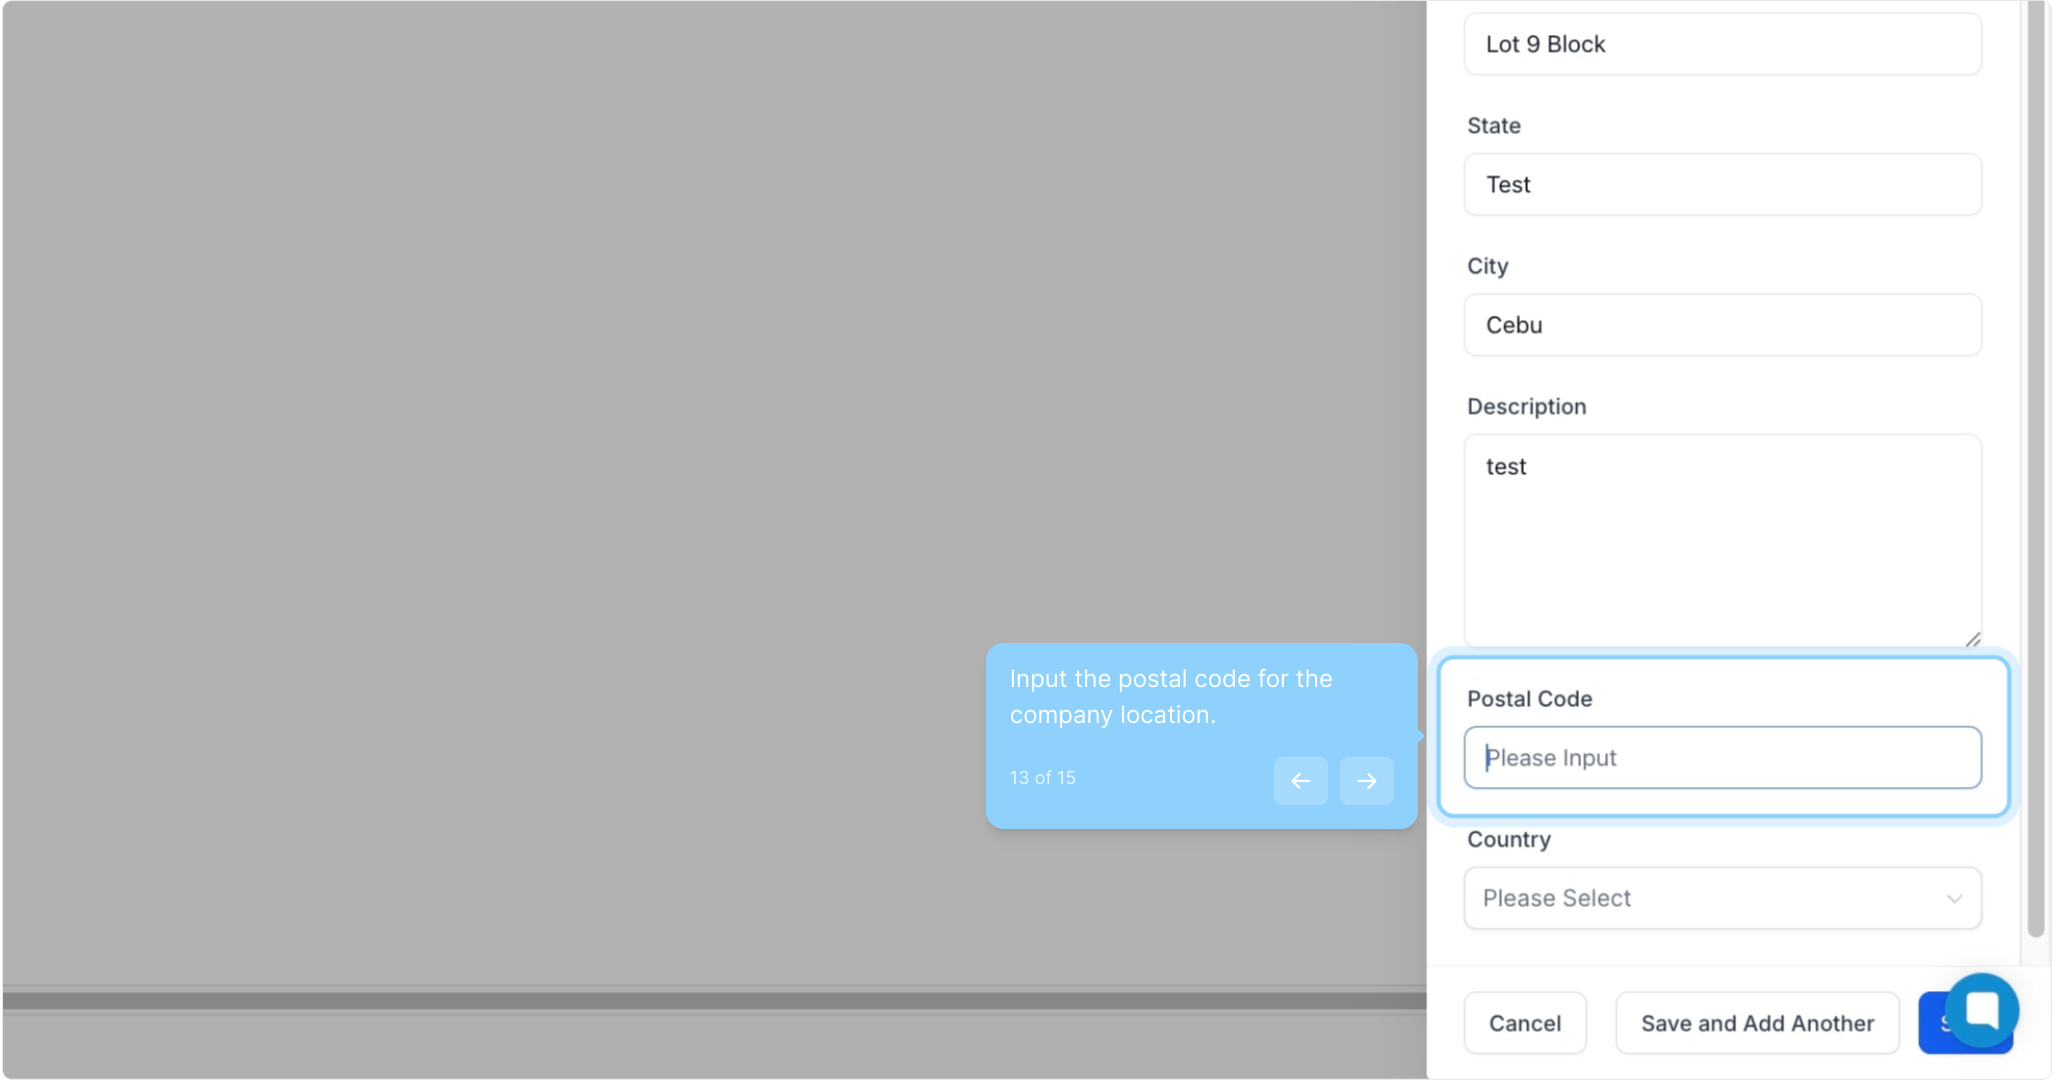Grab the Description textarea resize handle
The height and width of the screenshot is (1080, 2054).
tap(1973, 640)
